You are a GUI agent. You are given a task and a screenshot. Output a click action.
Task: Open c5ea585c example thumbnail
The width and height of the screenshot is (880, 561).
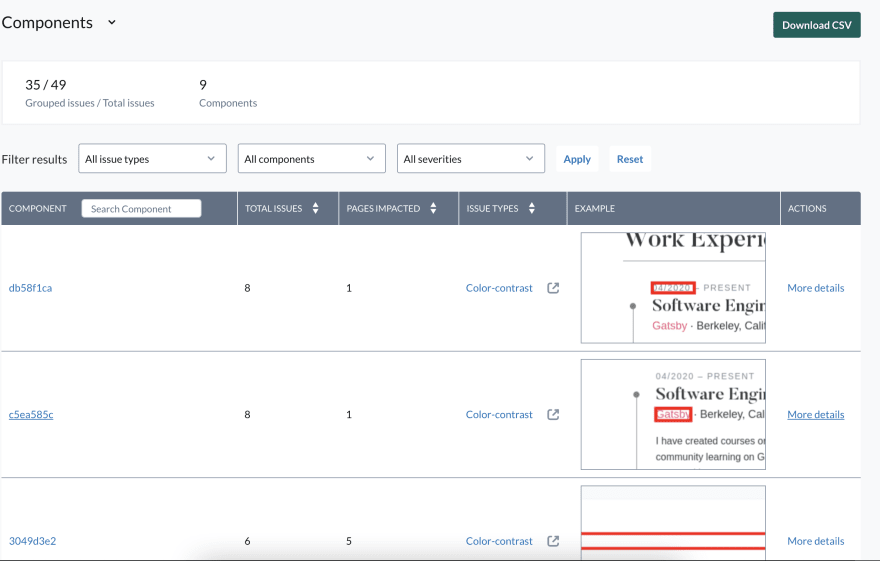pos(673,415)
